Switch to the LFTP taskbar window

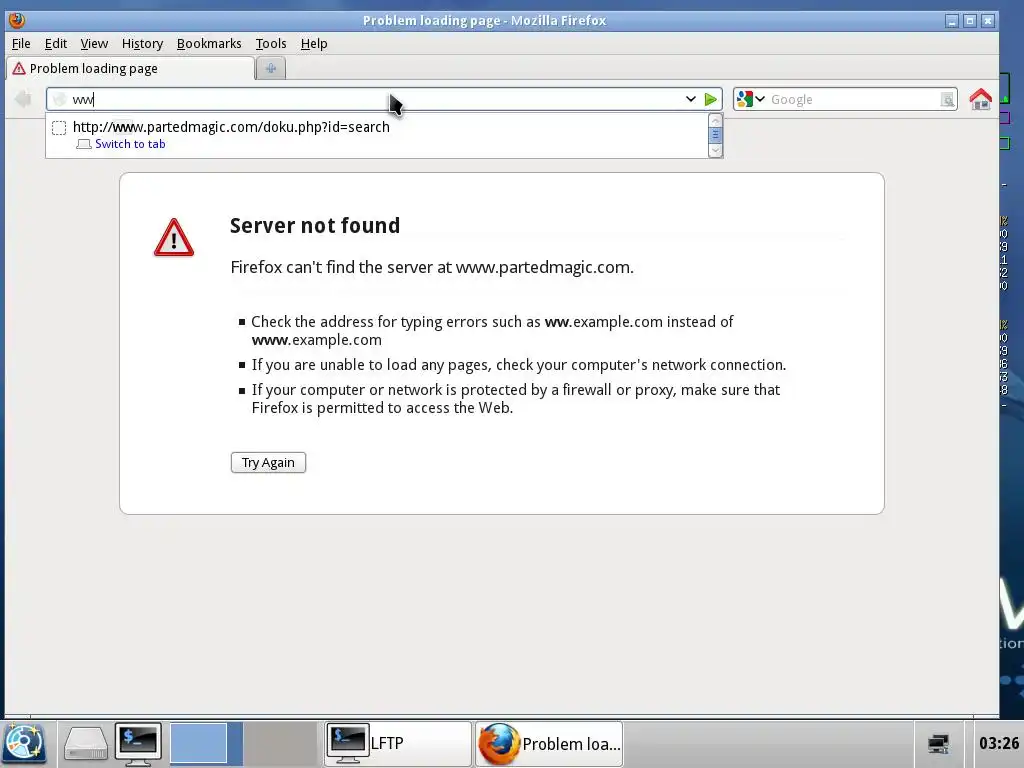click(398, 743)
